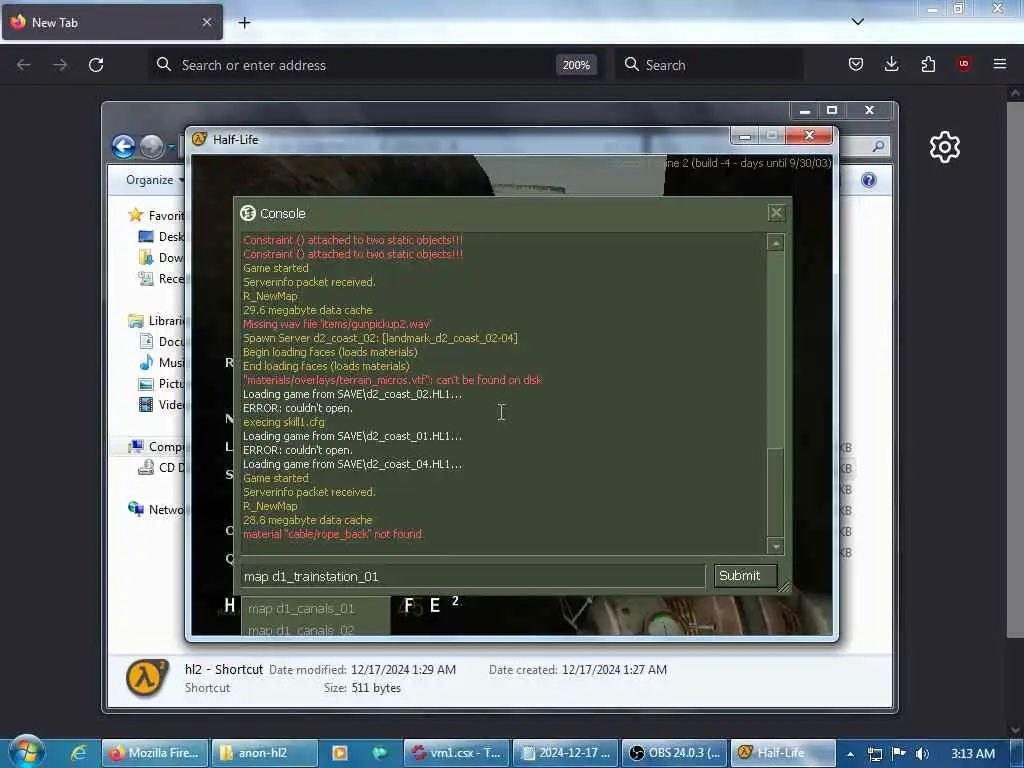Image resolution: width=1024 pixels, height=768 pixels.
Task: Click the network tray icon
Action: [x=874, y=754]
